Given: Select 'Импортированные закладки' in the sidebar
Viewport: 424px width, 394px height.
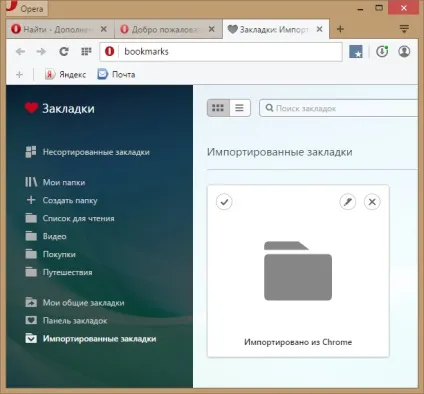Looking at the screenshot, I should click(91, 339).
